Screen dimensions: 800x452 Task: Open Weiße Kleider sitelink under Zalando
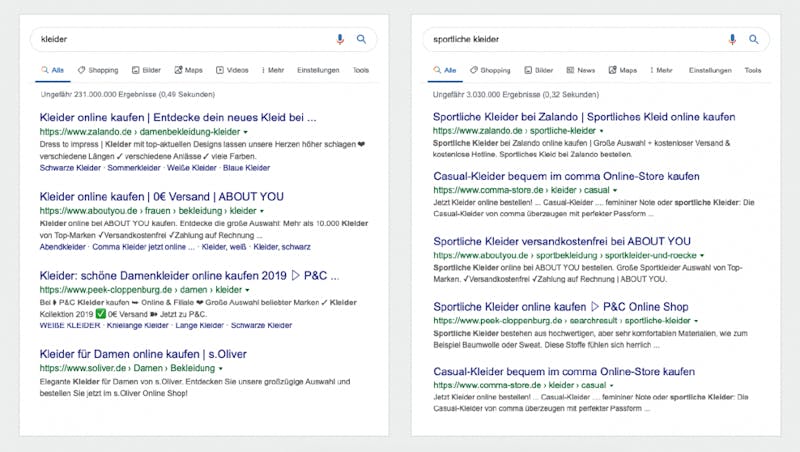pyautogui.click(x=192, y=168)
